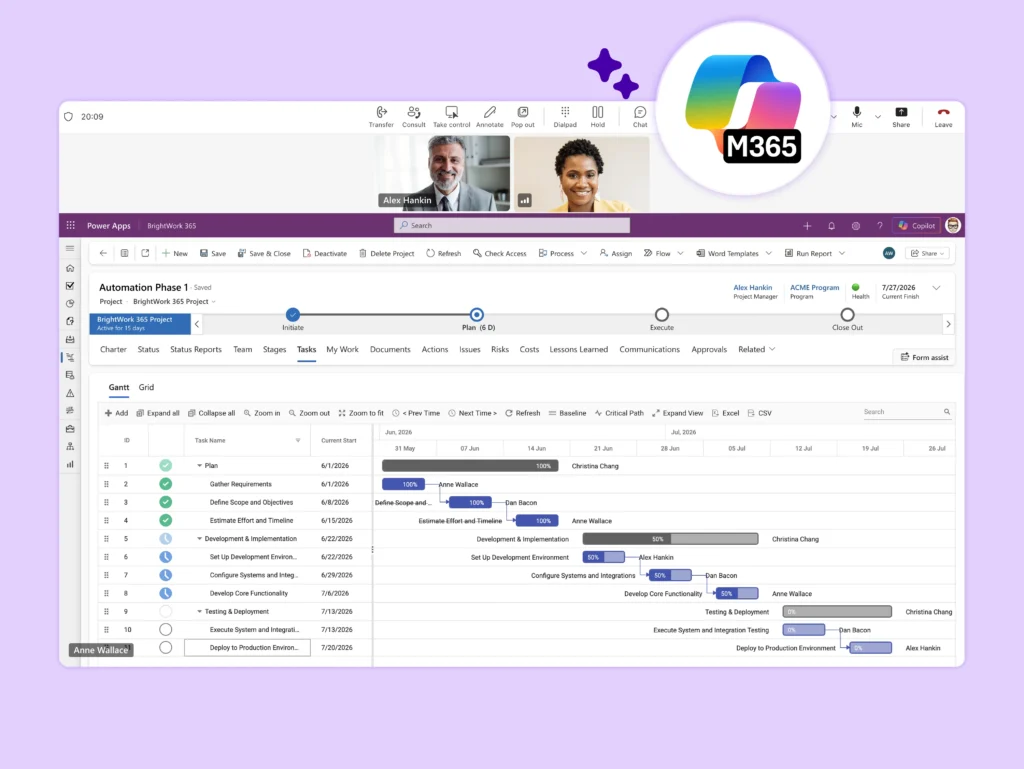Go back using the back arrow
The height and width of the screenshot is (769, 1024).
coord(103,253)
